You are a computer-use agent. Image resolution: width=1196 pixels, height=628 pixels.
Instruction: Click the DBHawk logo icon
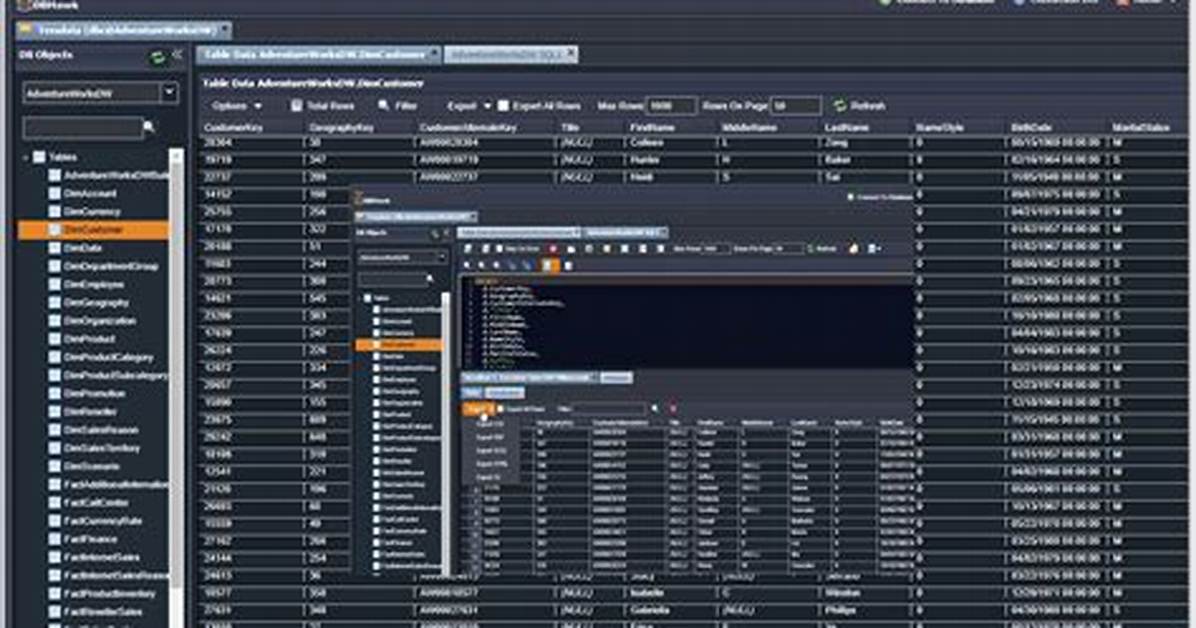[x=24, y=5]
